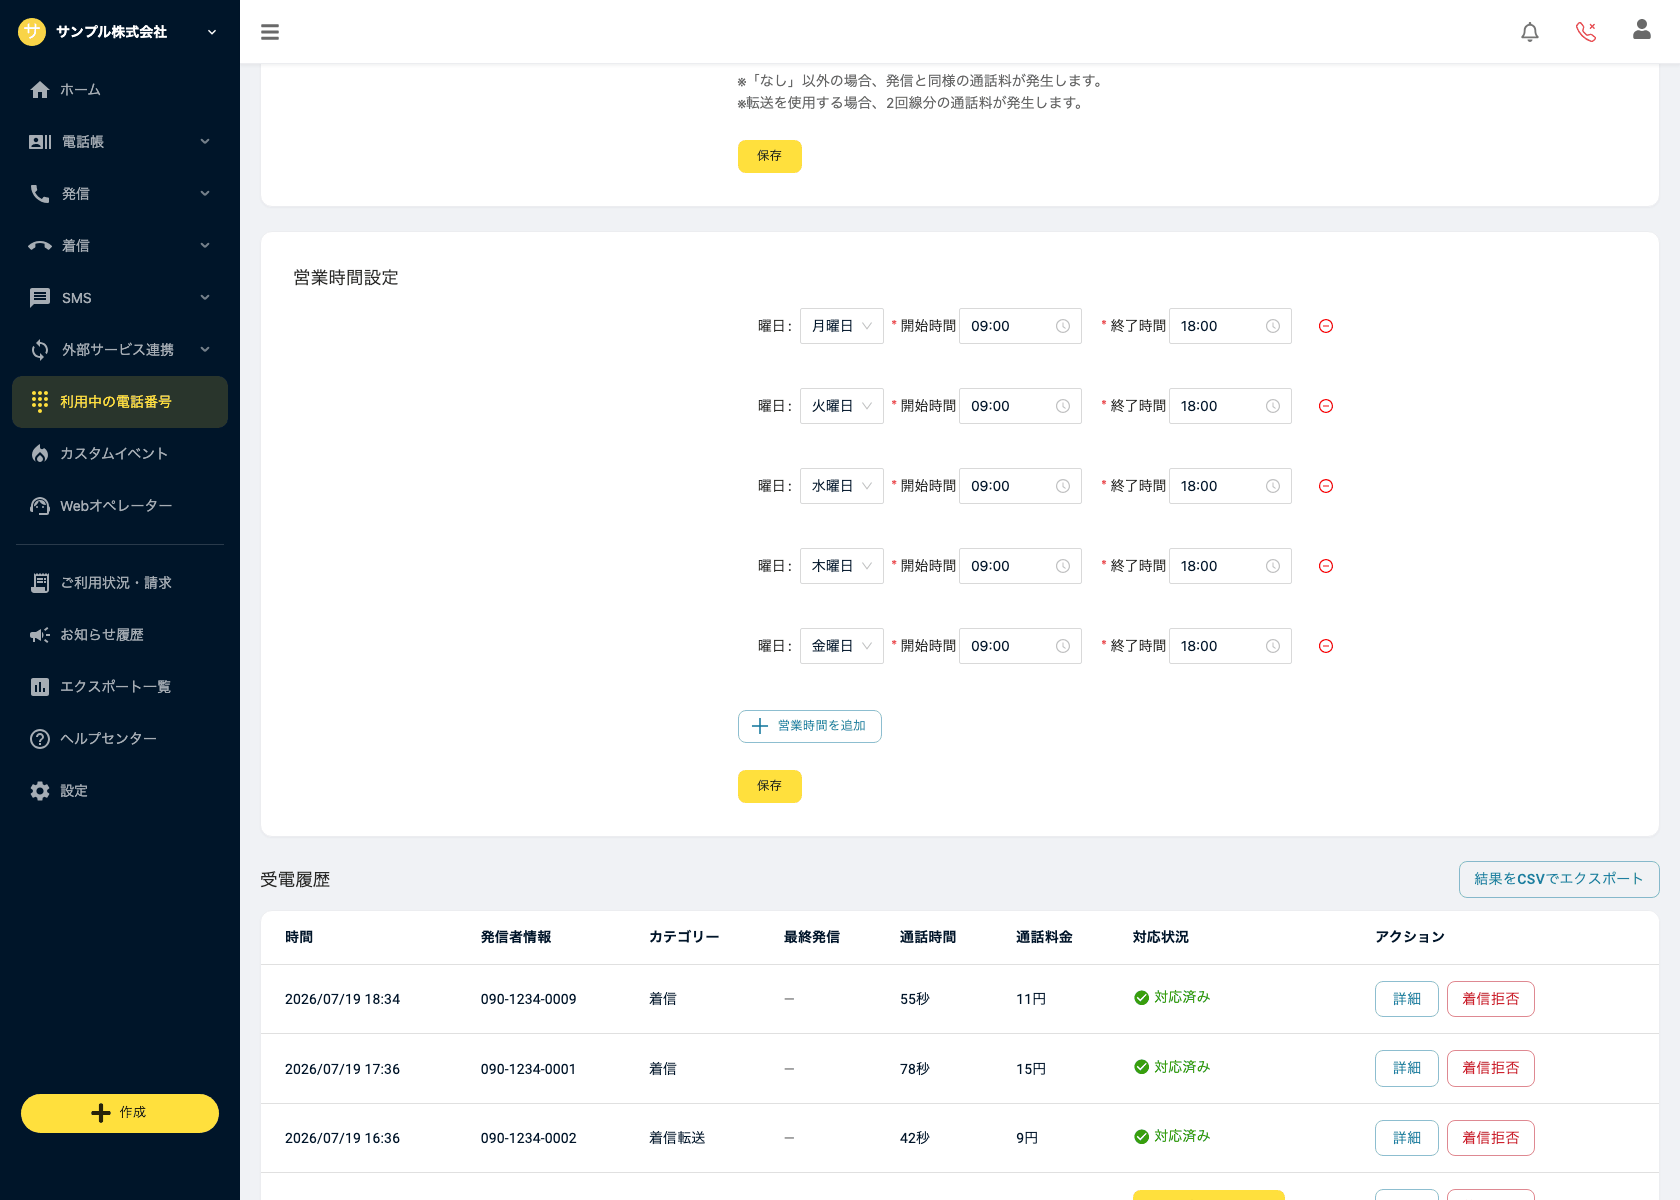Click the 通話料金 column header
Screen dimensions: 1680x1200
point(1044,937)
